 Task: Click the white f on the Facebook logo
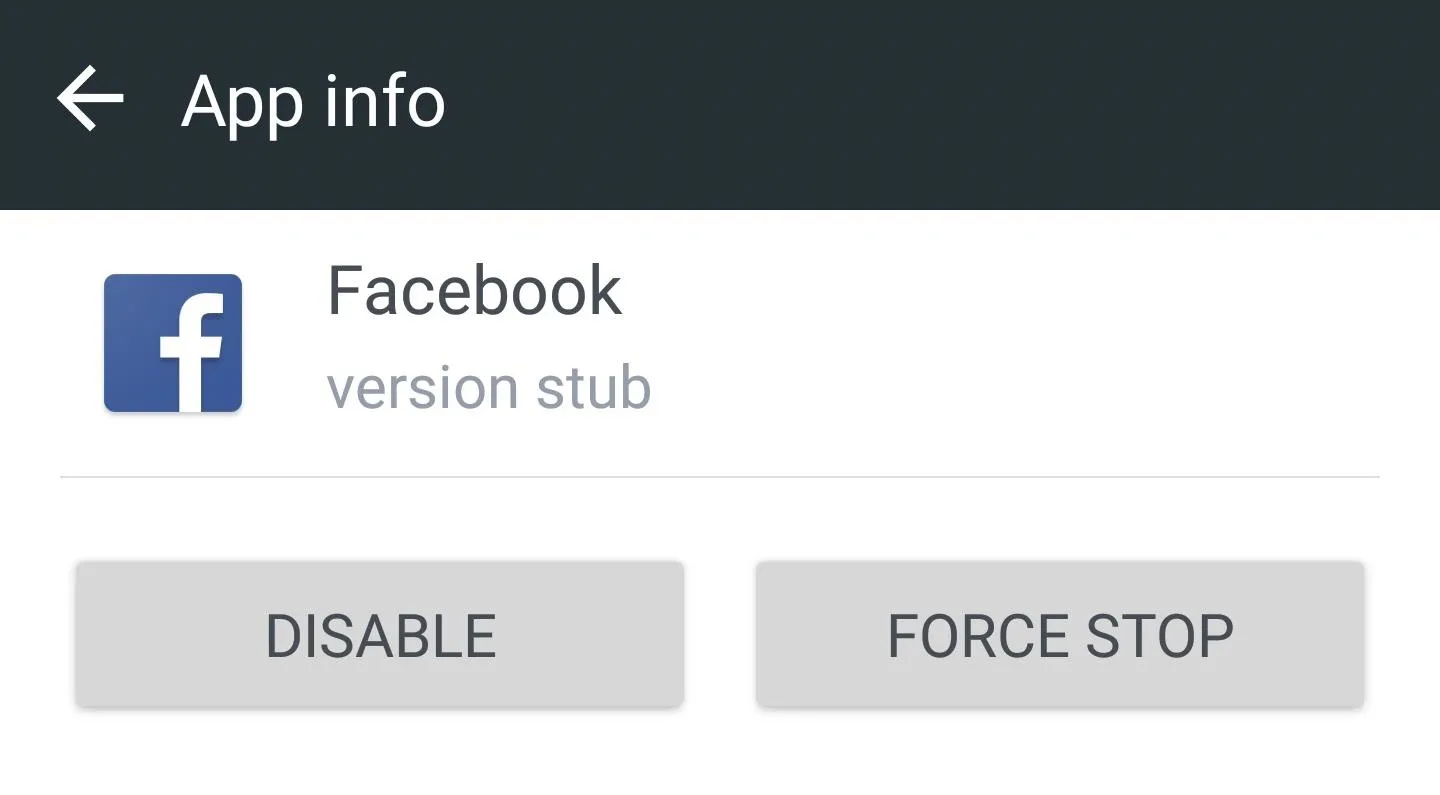tap(192, 352)
